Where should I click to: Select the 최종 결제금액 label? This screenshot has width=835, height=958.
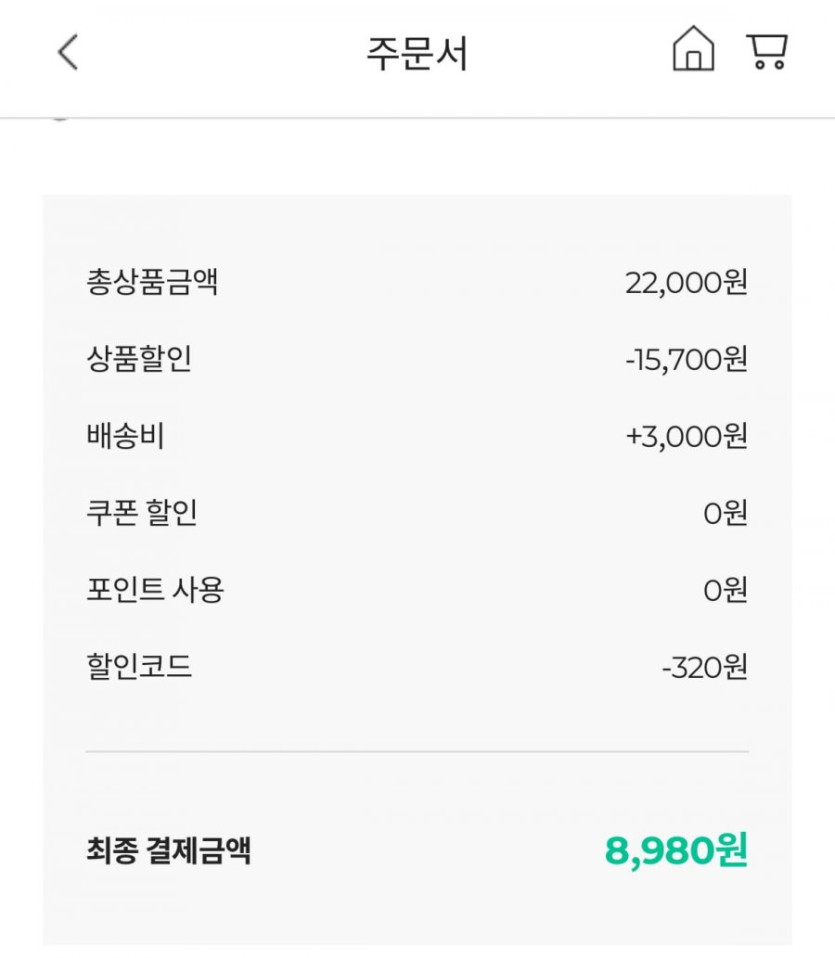coord(168,851)
